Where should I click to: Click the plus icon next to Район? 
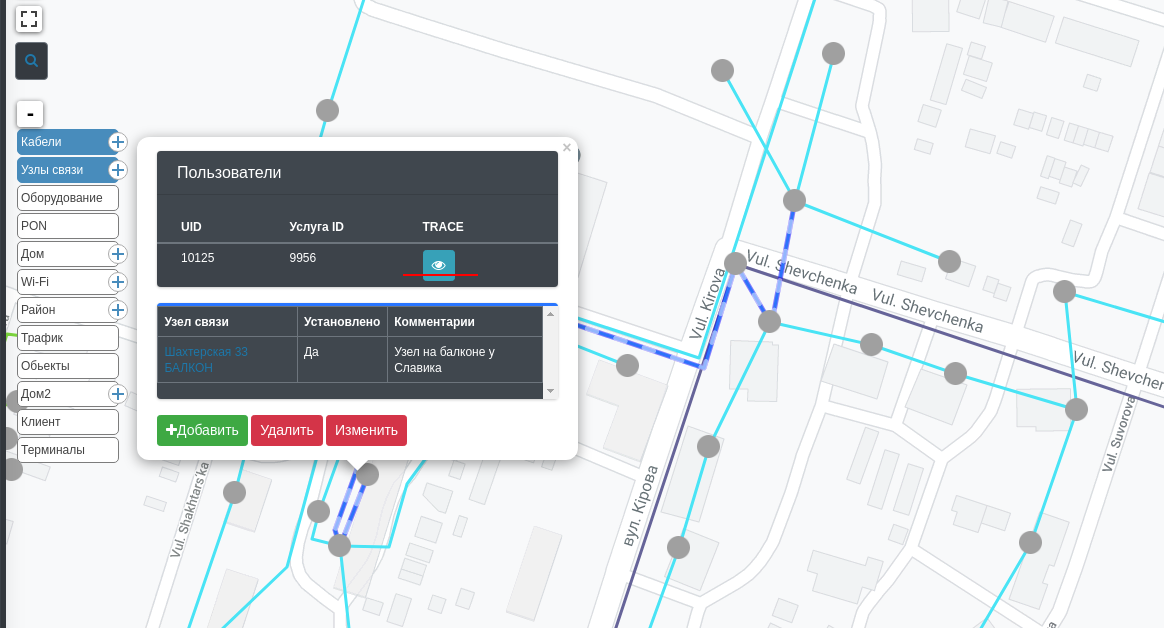pos(117,310)
